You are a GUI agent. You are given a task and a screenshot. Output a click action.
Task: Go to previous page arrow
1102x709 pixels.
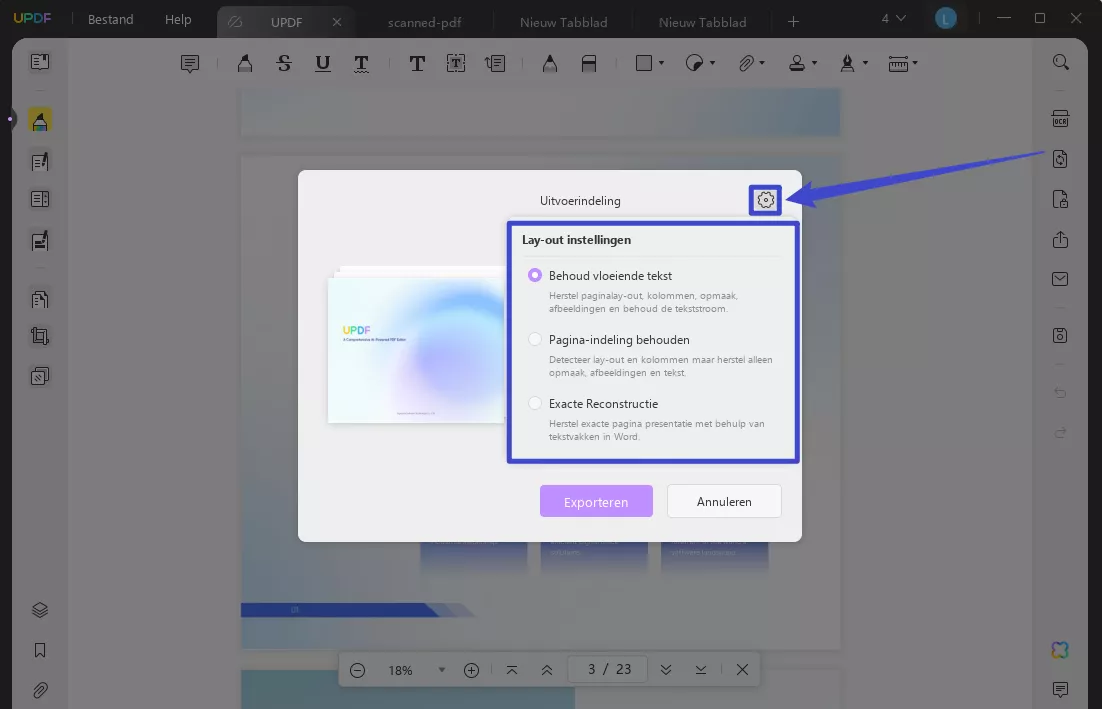(547, 670)
